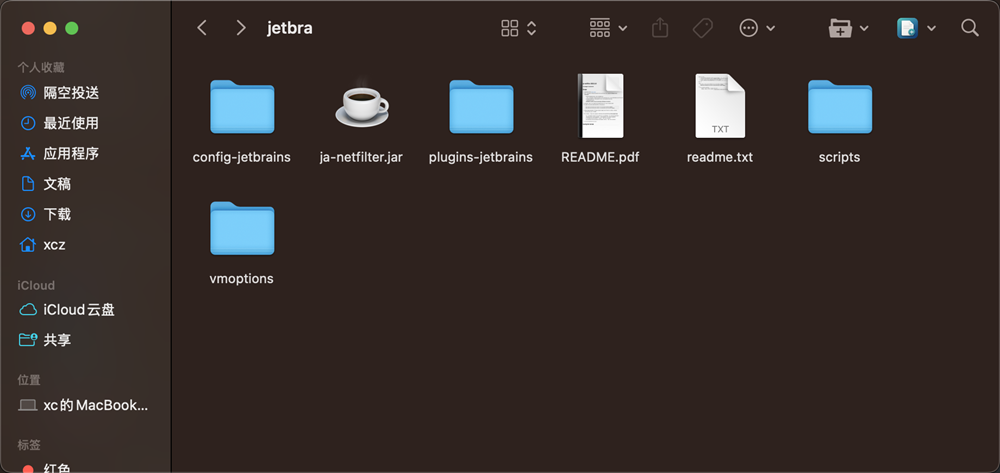Screen dimensions: 1000x473
Task: Expand the group-by options dropdown
Action: pyautogui.click(x=608, y=28)
